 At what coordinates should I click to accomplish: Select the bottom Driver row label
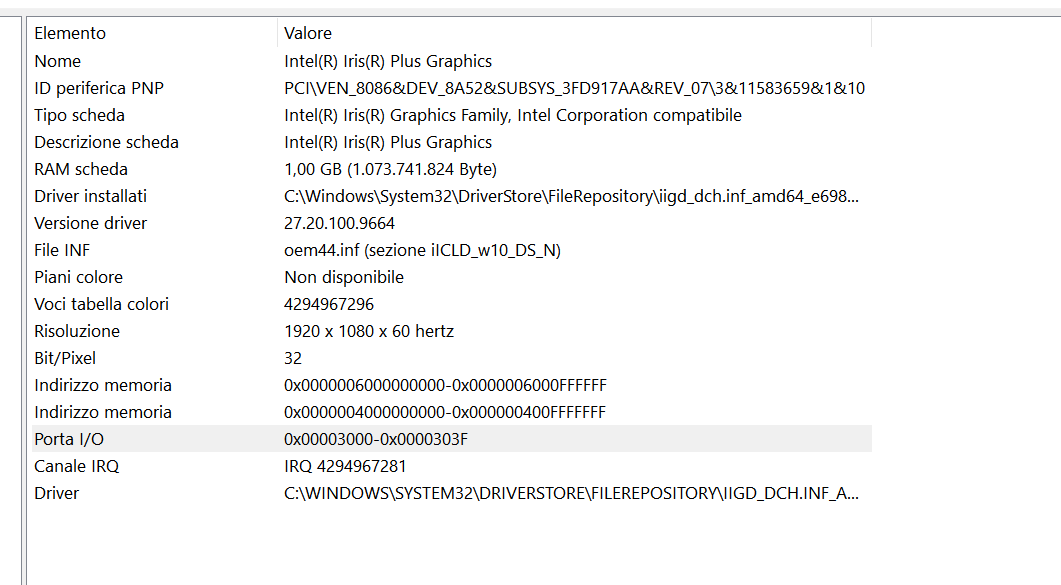point(57,494)
